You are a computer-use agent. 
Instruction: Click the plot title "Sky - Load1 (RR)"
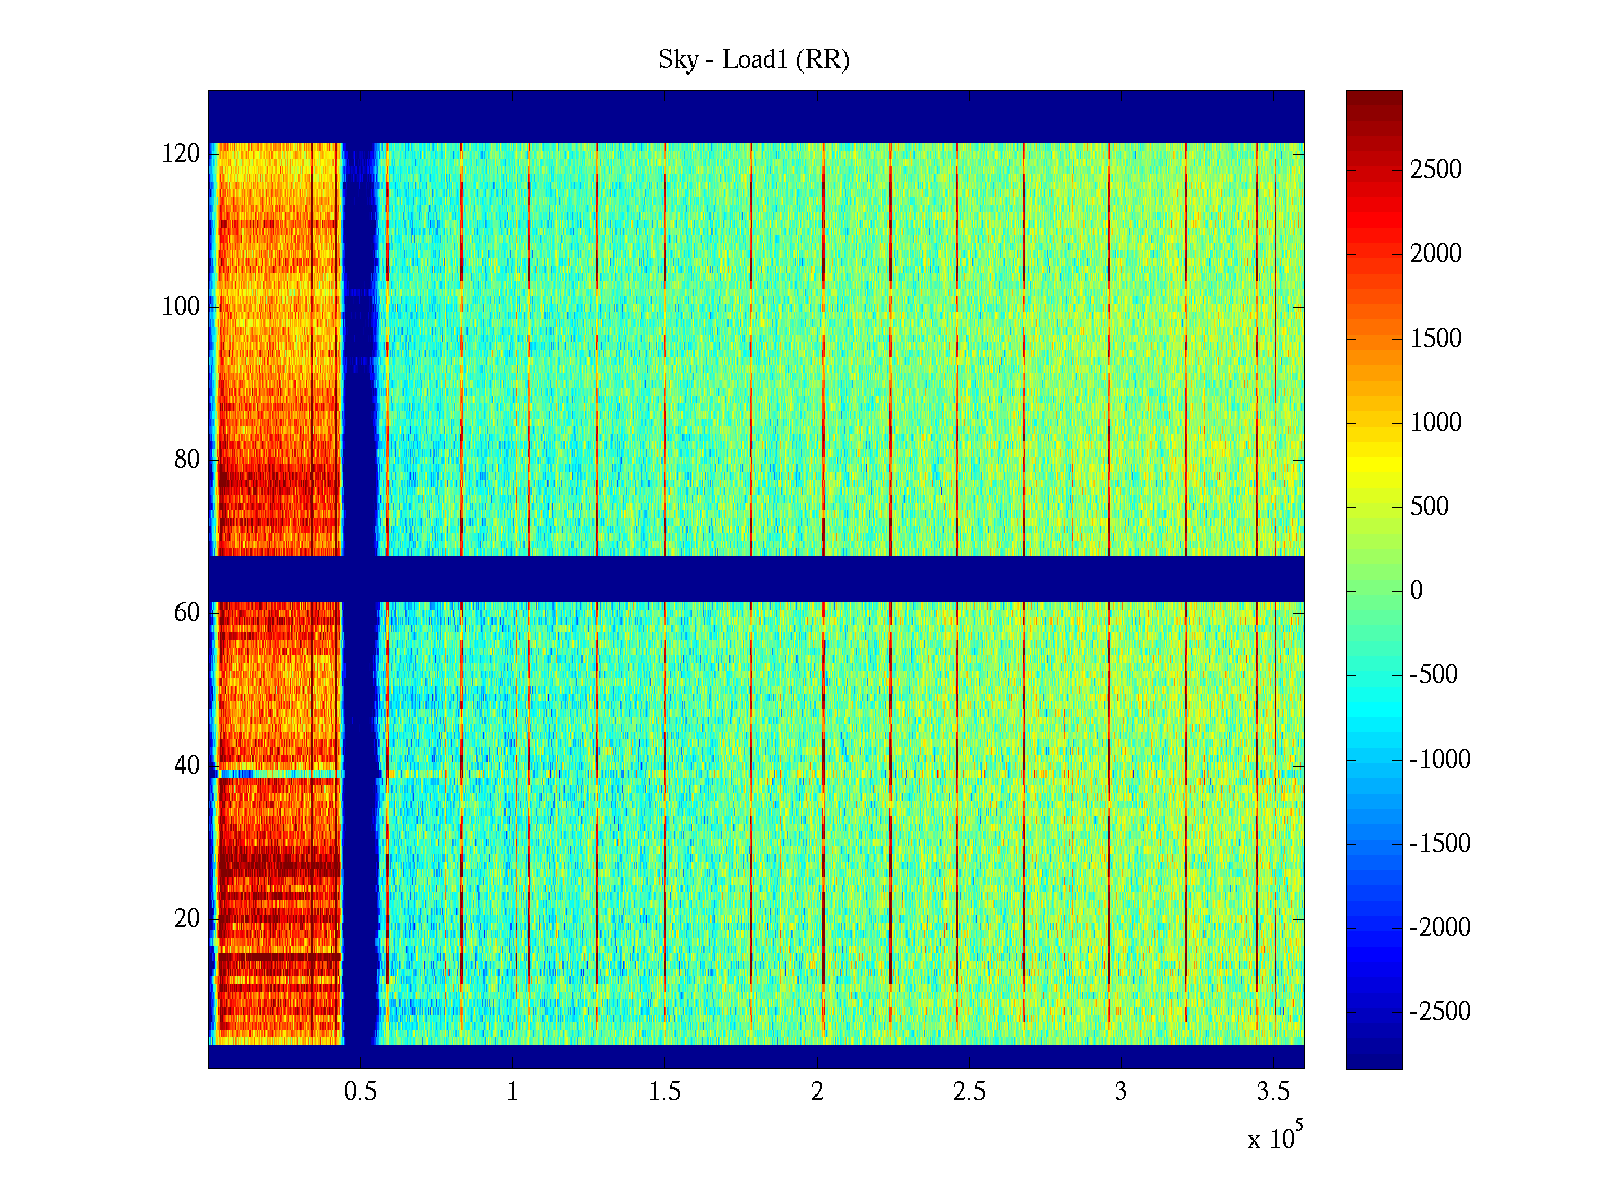click(753, 60)
